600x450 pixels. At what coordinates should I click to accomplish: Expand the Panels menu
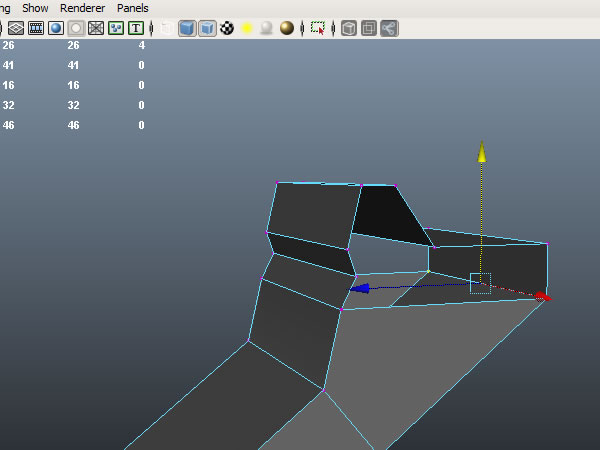132,8
